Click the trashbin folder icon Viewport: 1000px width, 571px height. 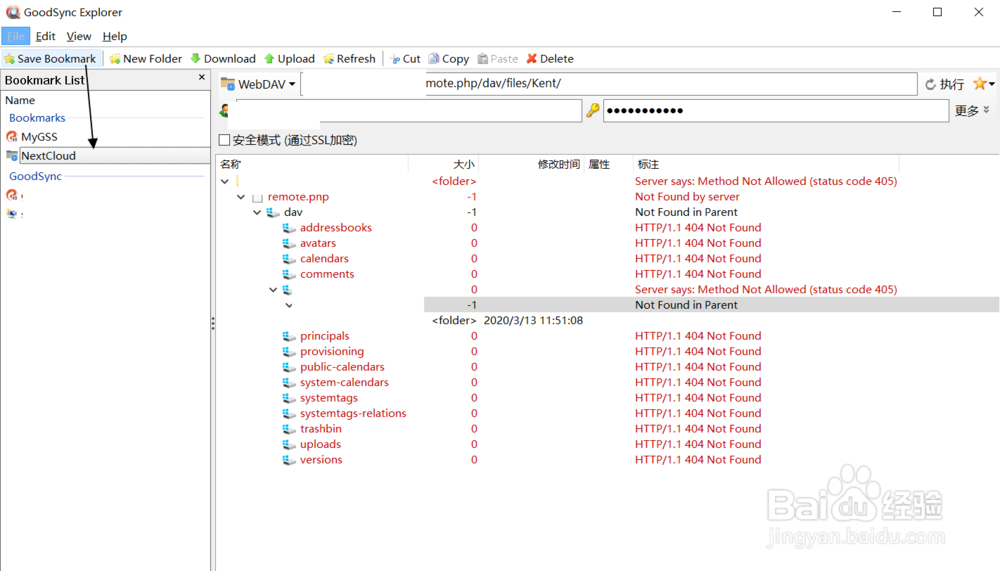click(289, 429)
